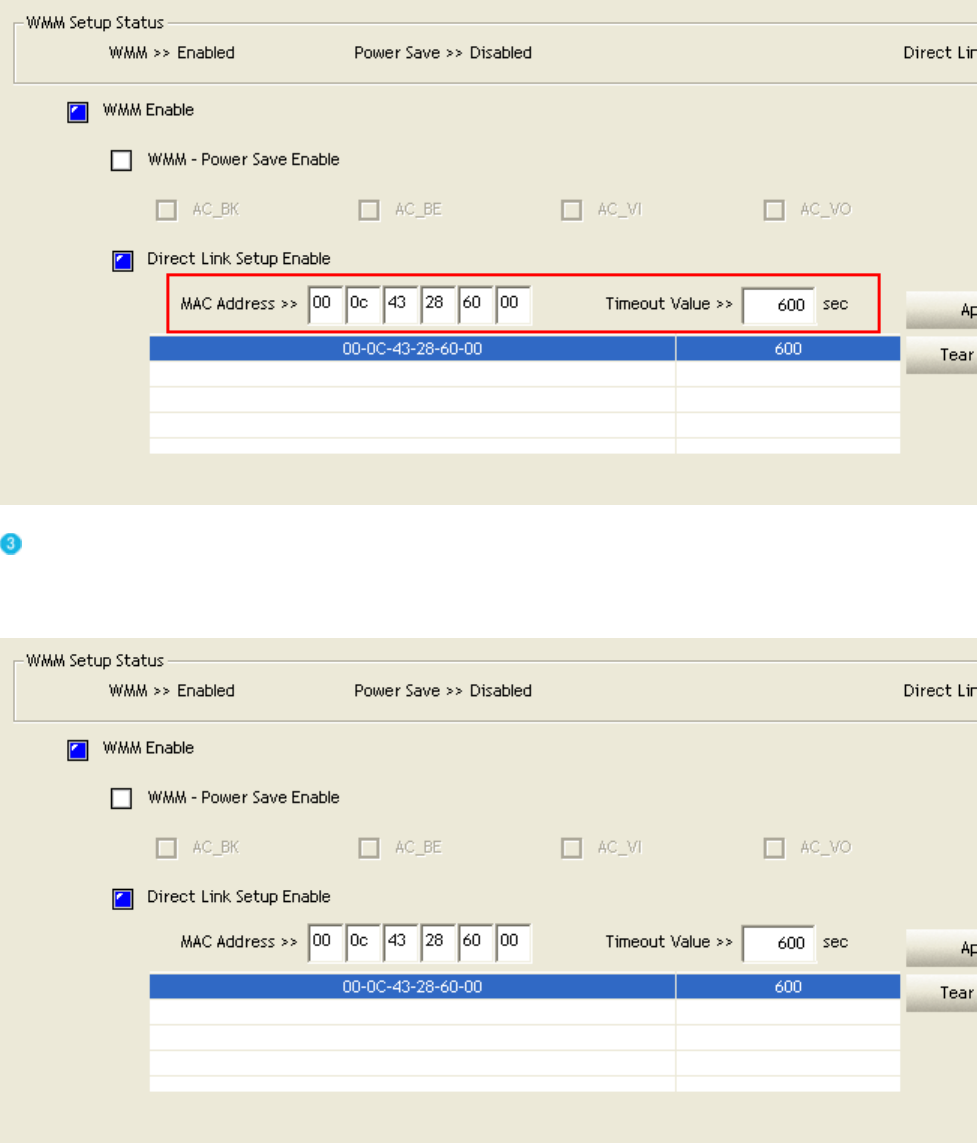Click last MAC Address octet field, lower panel
Screen dimensions: 977x1143
coord(513,943)
